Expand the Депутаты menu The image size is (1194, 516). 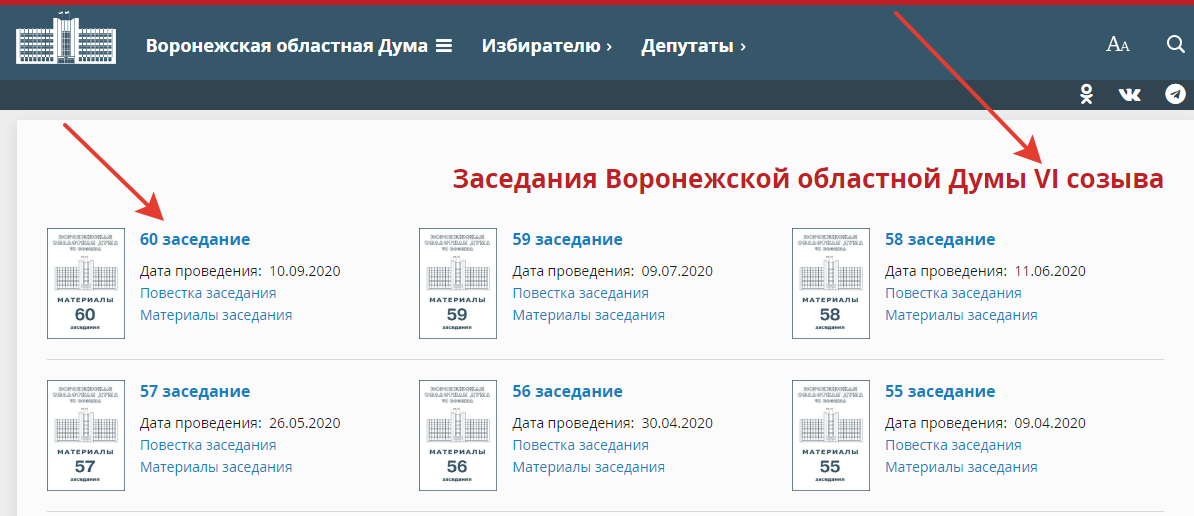[693, 46]
